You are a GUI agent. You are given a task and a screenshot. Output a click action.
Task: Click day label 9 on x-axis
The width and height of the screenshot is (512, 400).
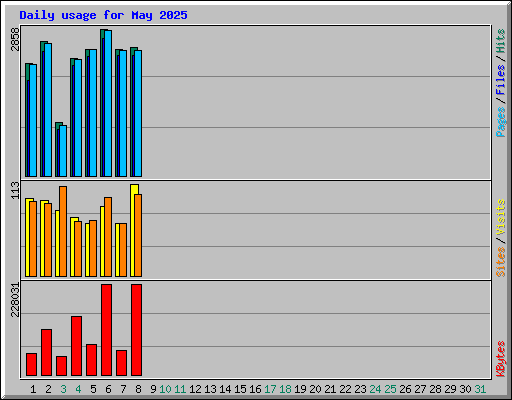pos(153,389)
